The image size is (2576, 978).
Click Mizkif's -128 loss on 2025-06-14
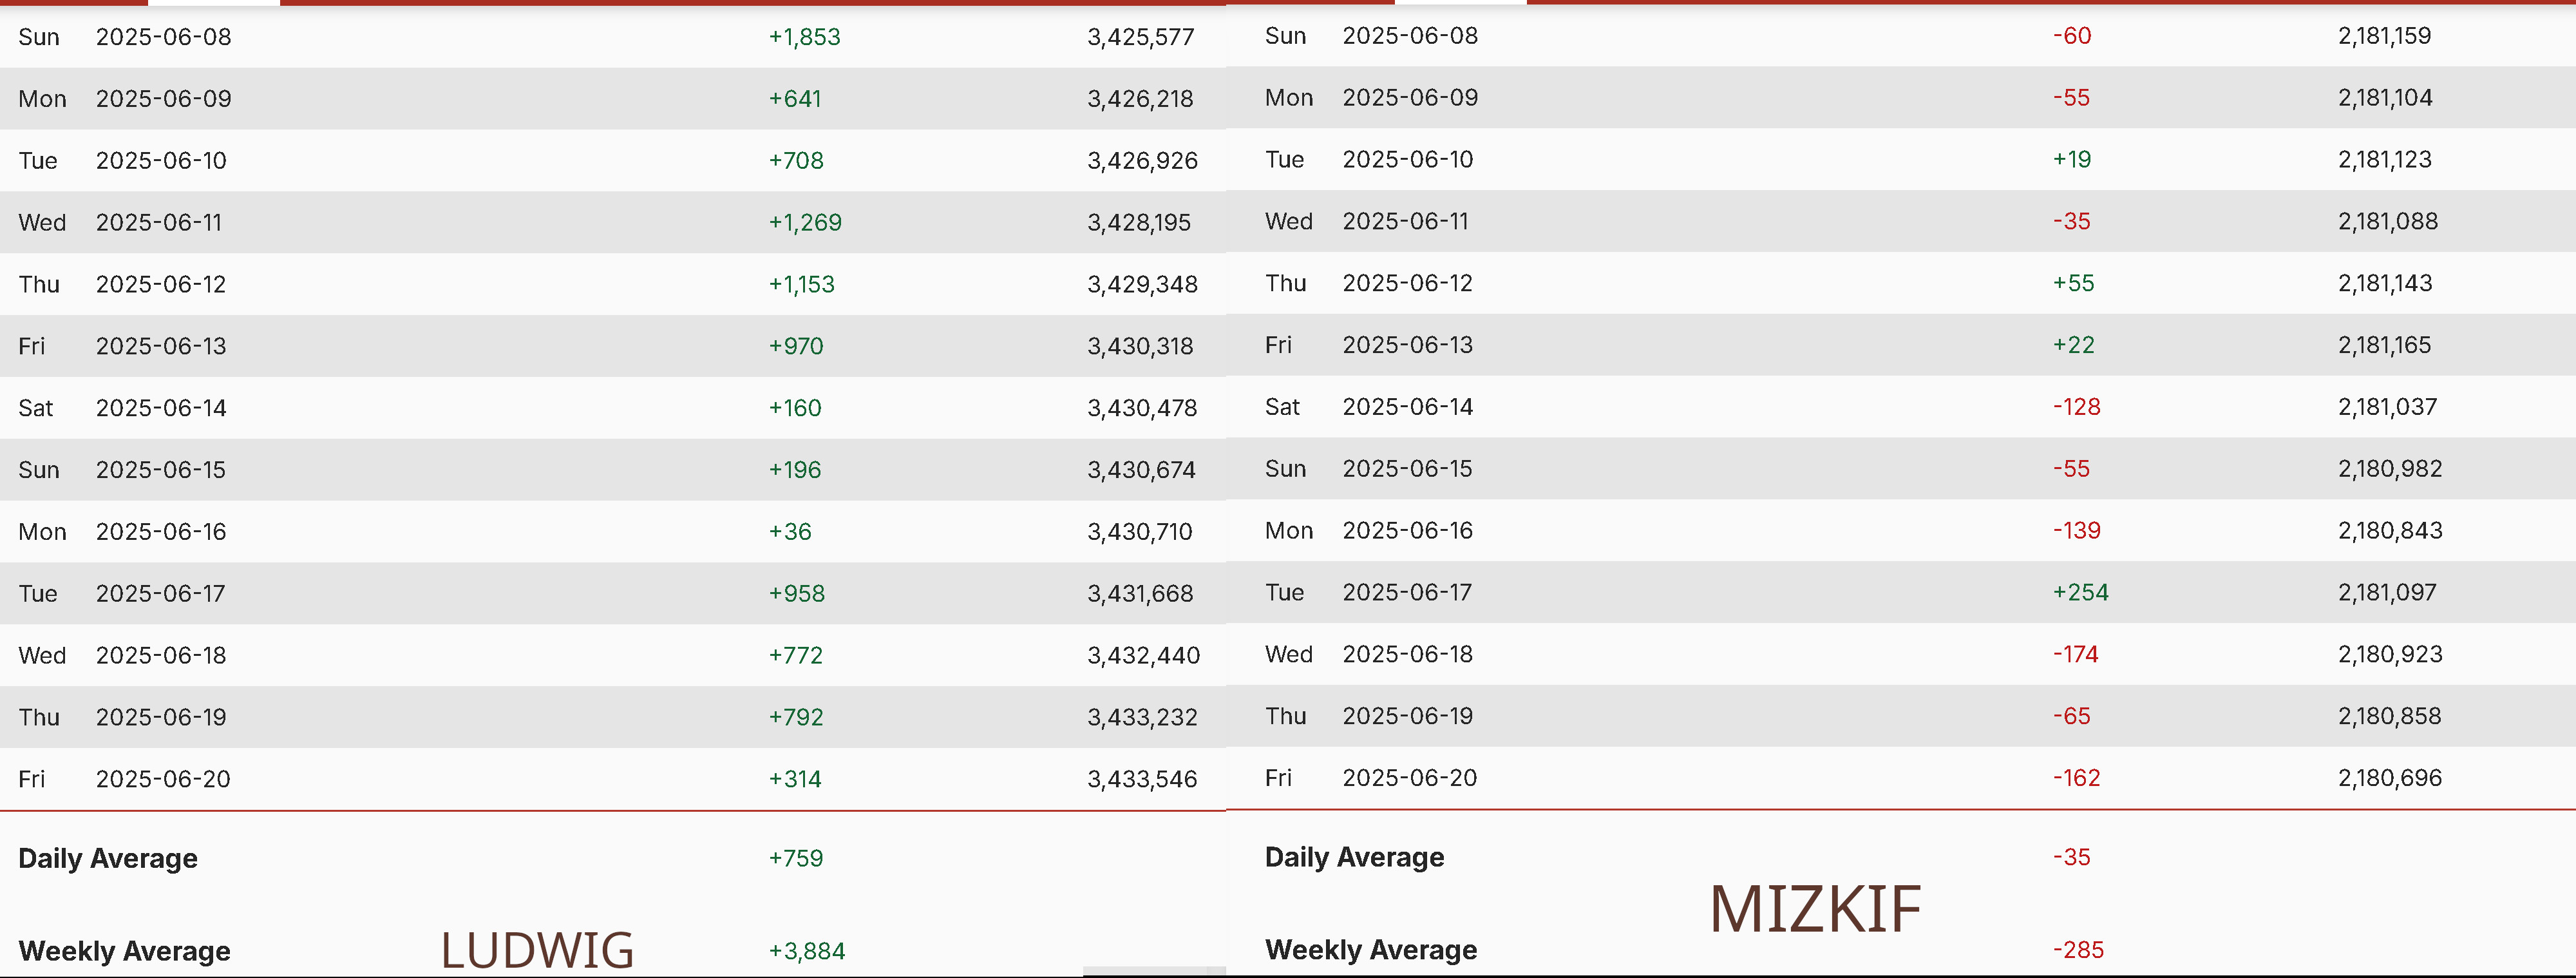click(2077, 408)
